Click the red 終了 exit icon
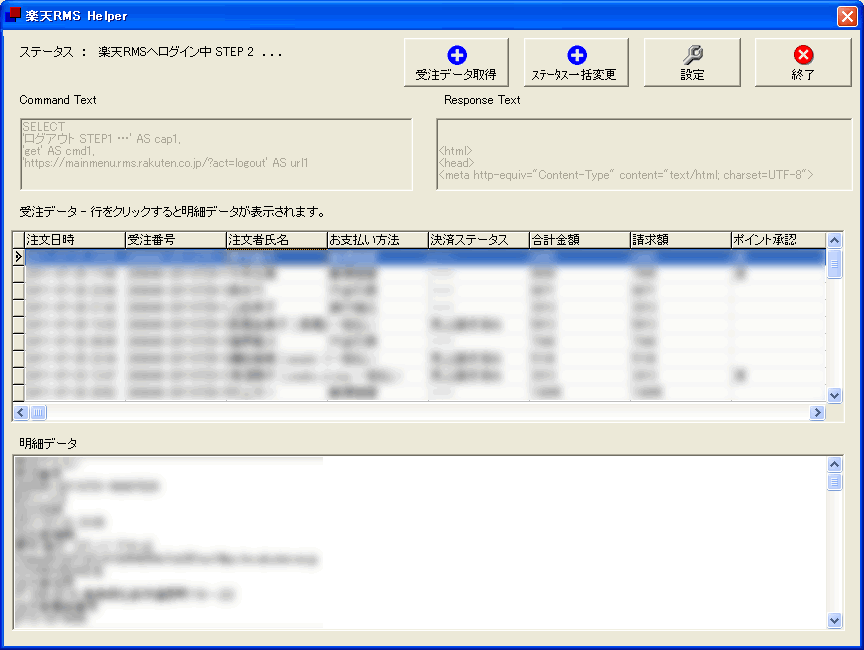 pyautogui.click(x=803, y=56)
